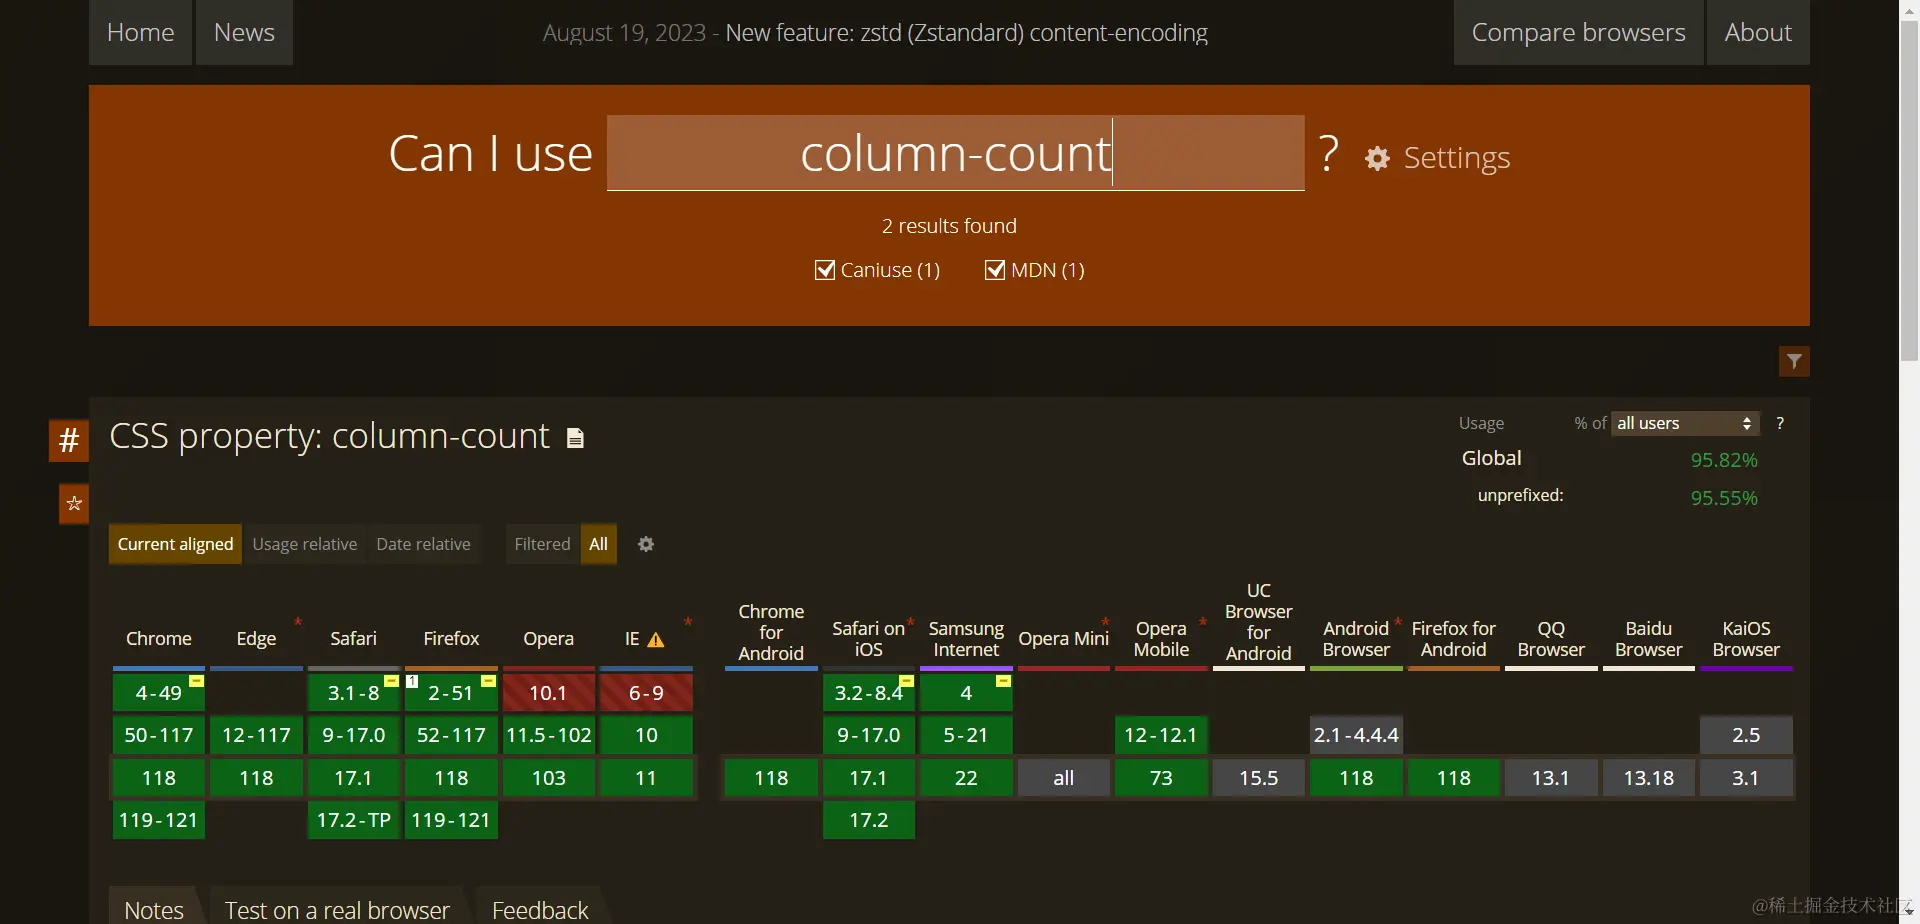Open the About page

pos(1758,32)
